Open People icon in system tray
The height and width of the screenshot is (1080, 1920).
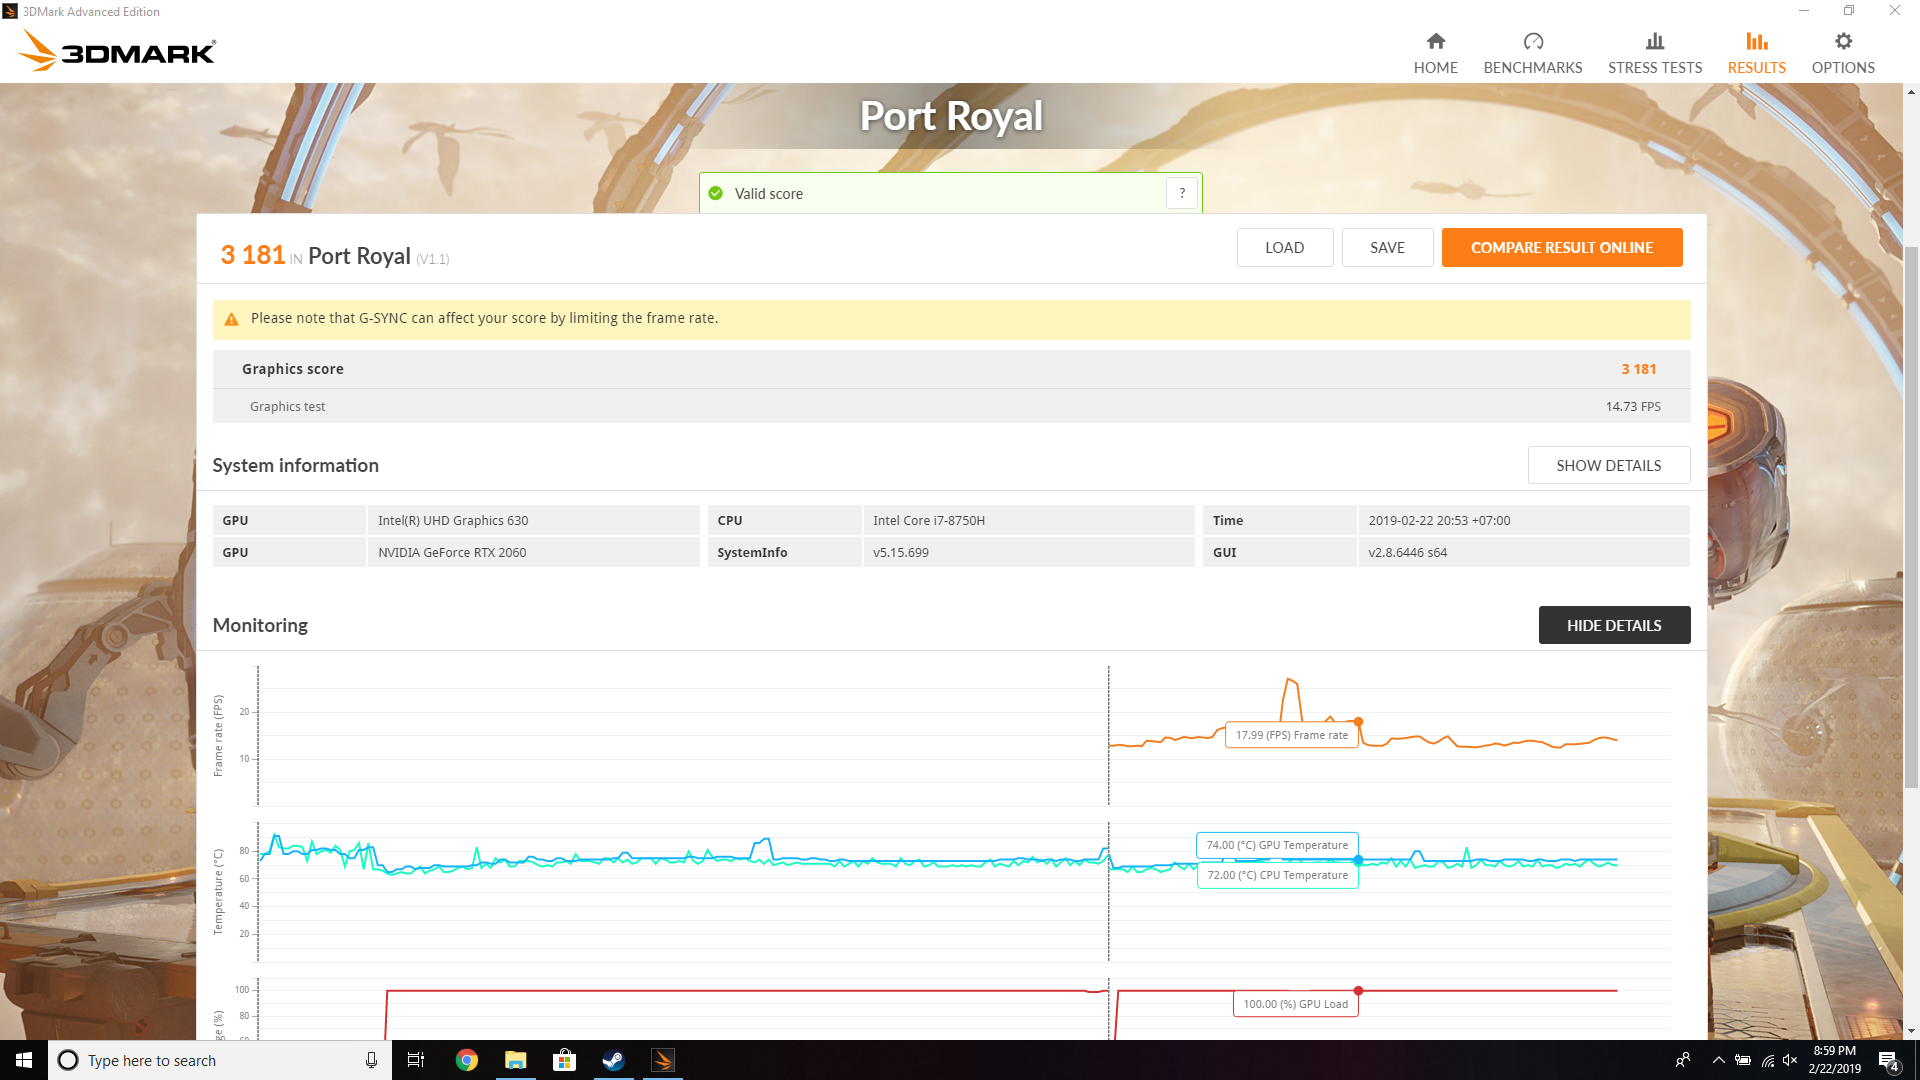click(x=1683, y=1060)
